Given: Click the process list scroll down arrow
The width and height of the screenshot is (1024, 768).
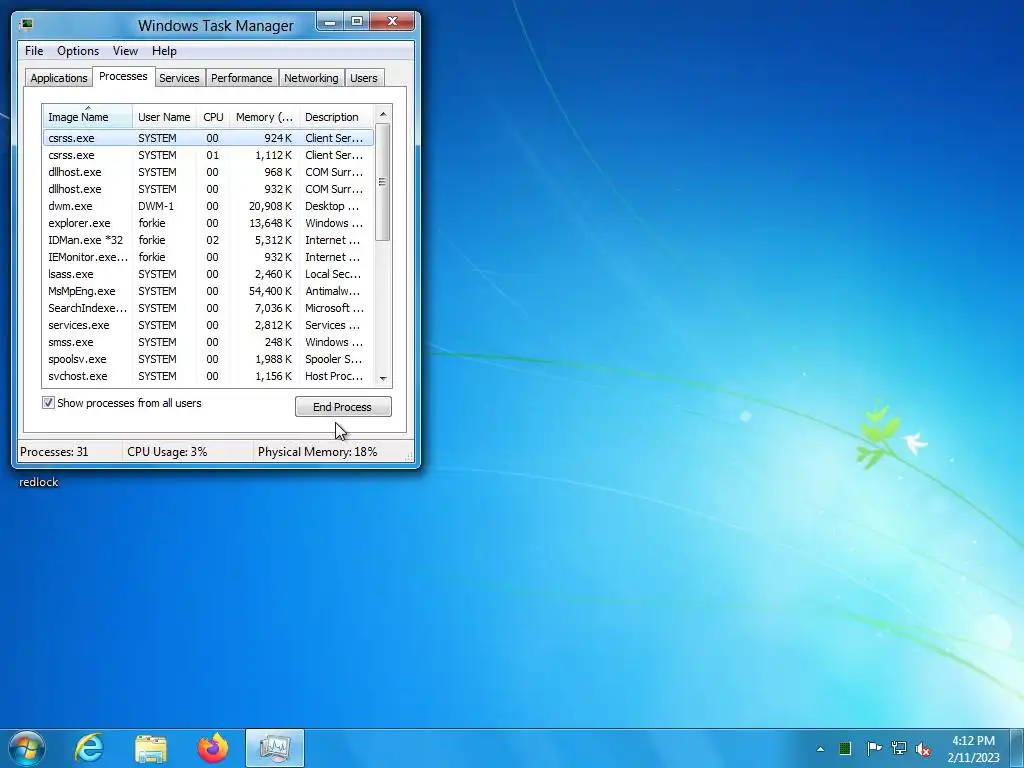Looking at the screenshot, I should pyautogui.click(x=383, y=379).
